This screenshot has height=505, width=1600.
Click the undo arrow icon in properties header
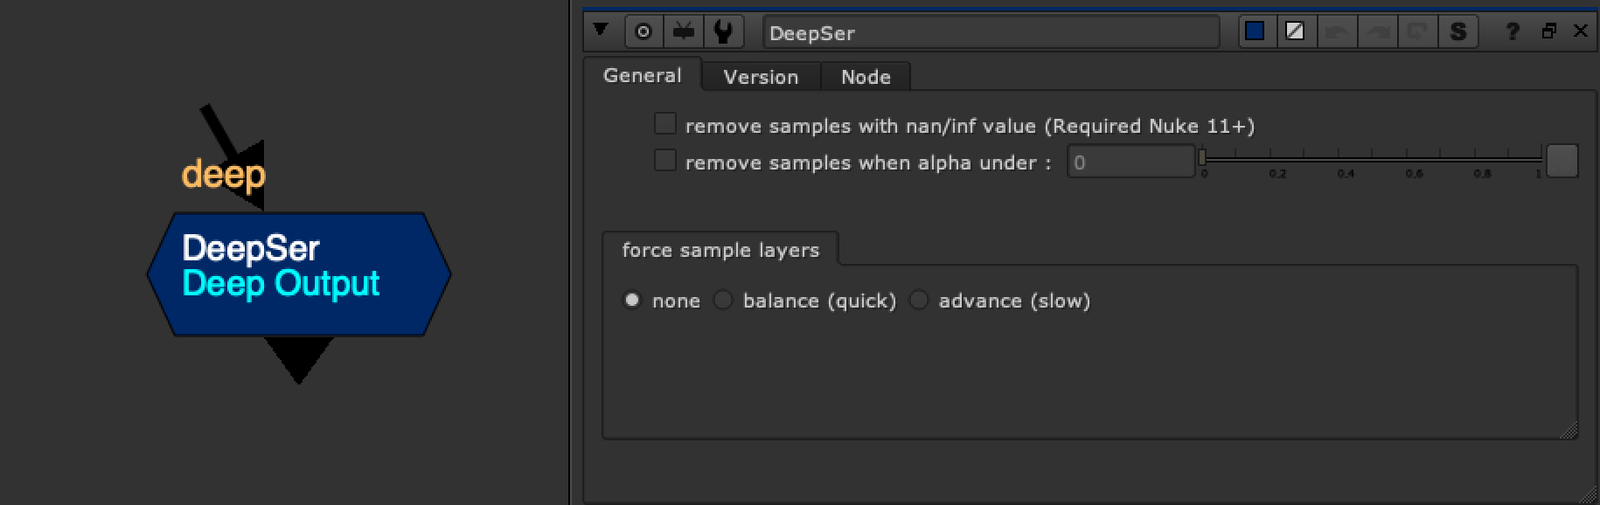pyautogui.click(x=1336, y=32)
